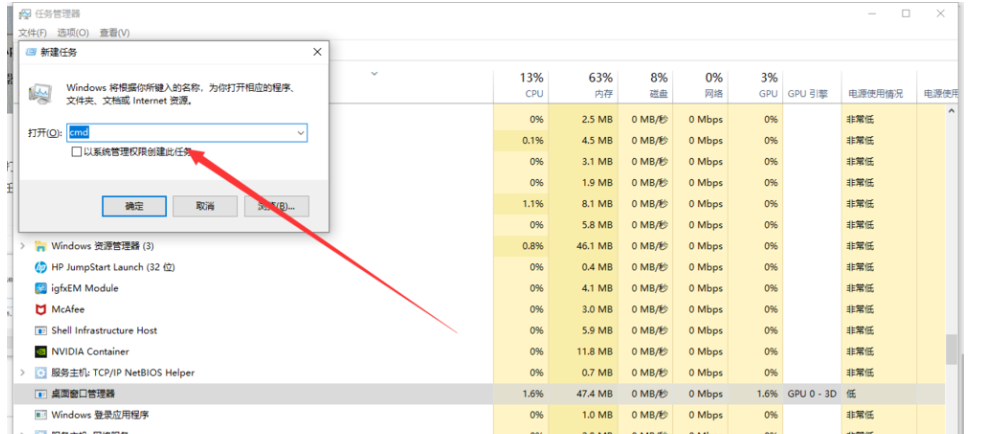
Task: Click the 浏览(B)... button
Action: click(x=277, y=206)
